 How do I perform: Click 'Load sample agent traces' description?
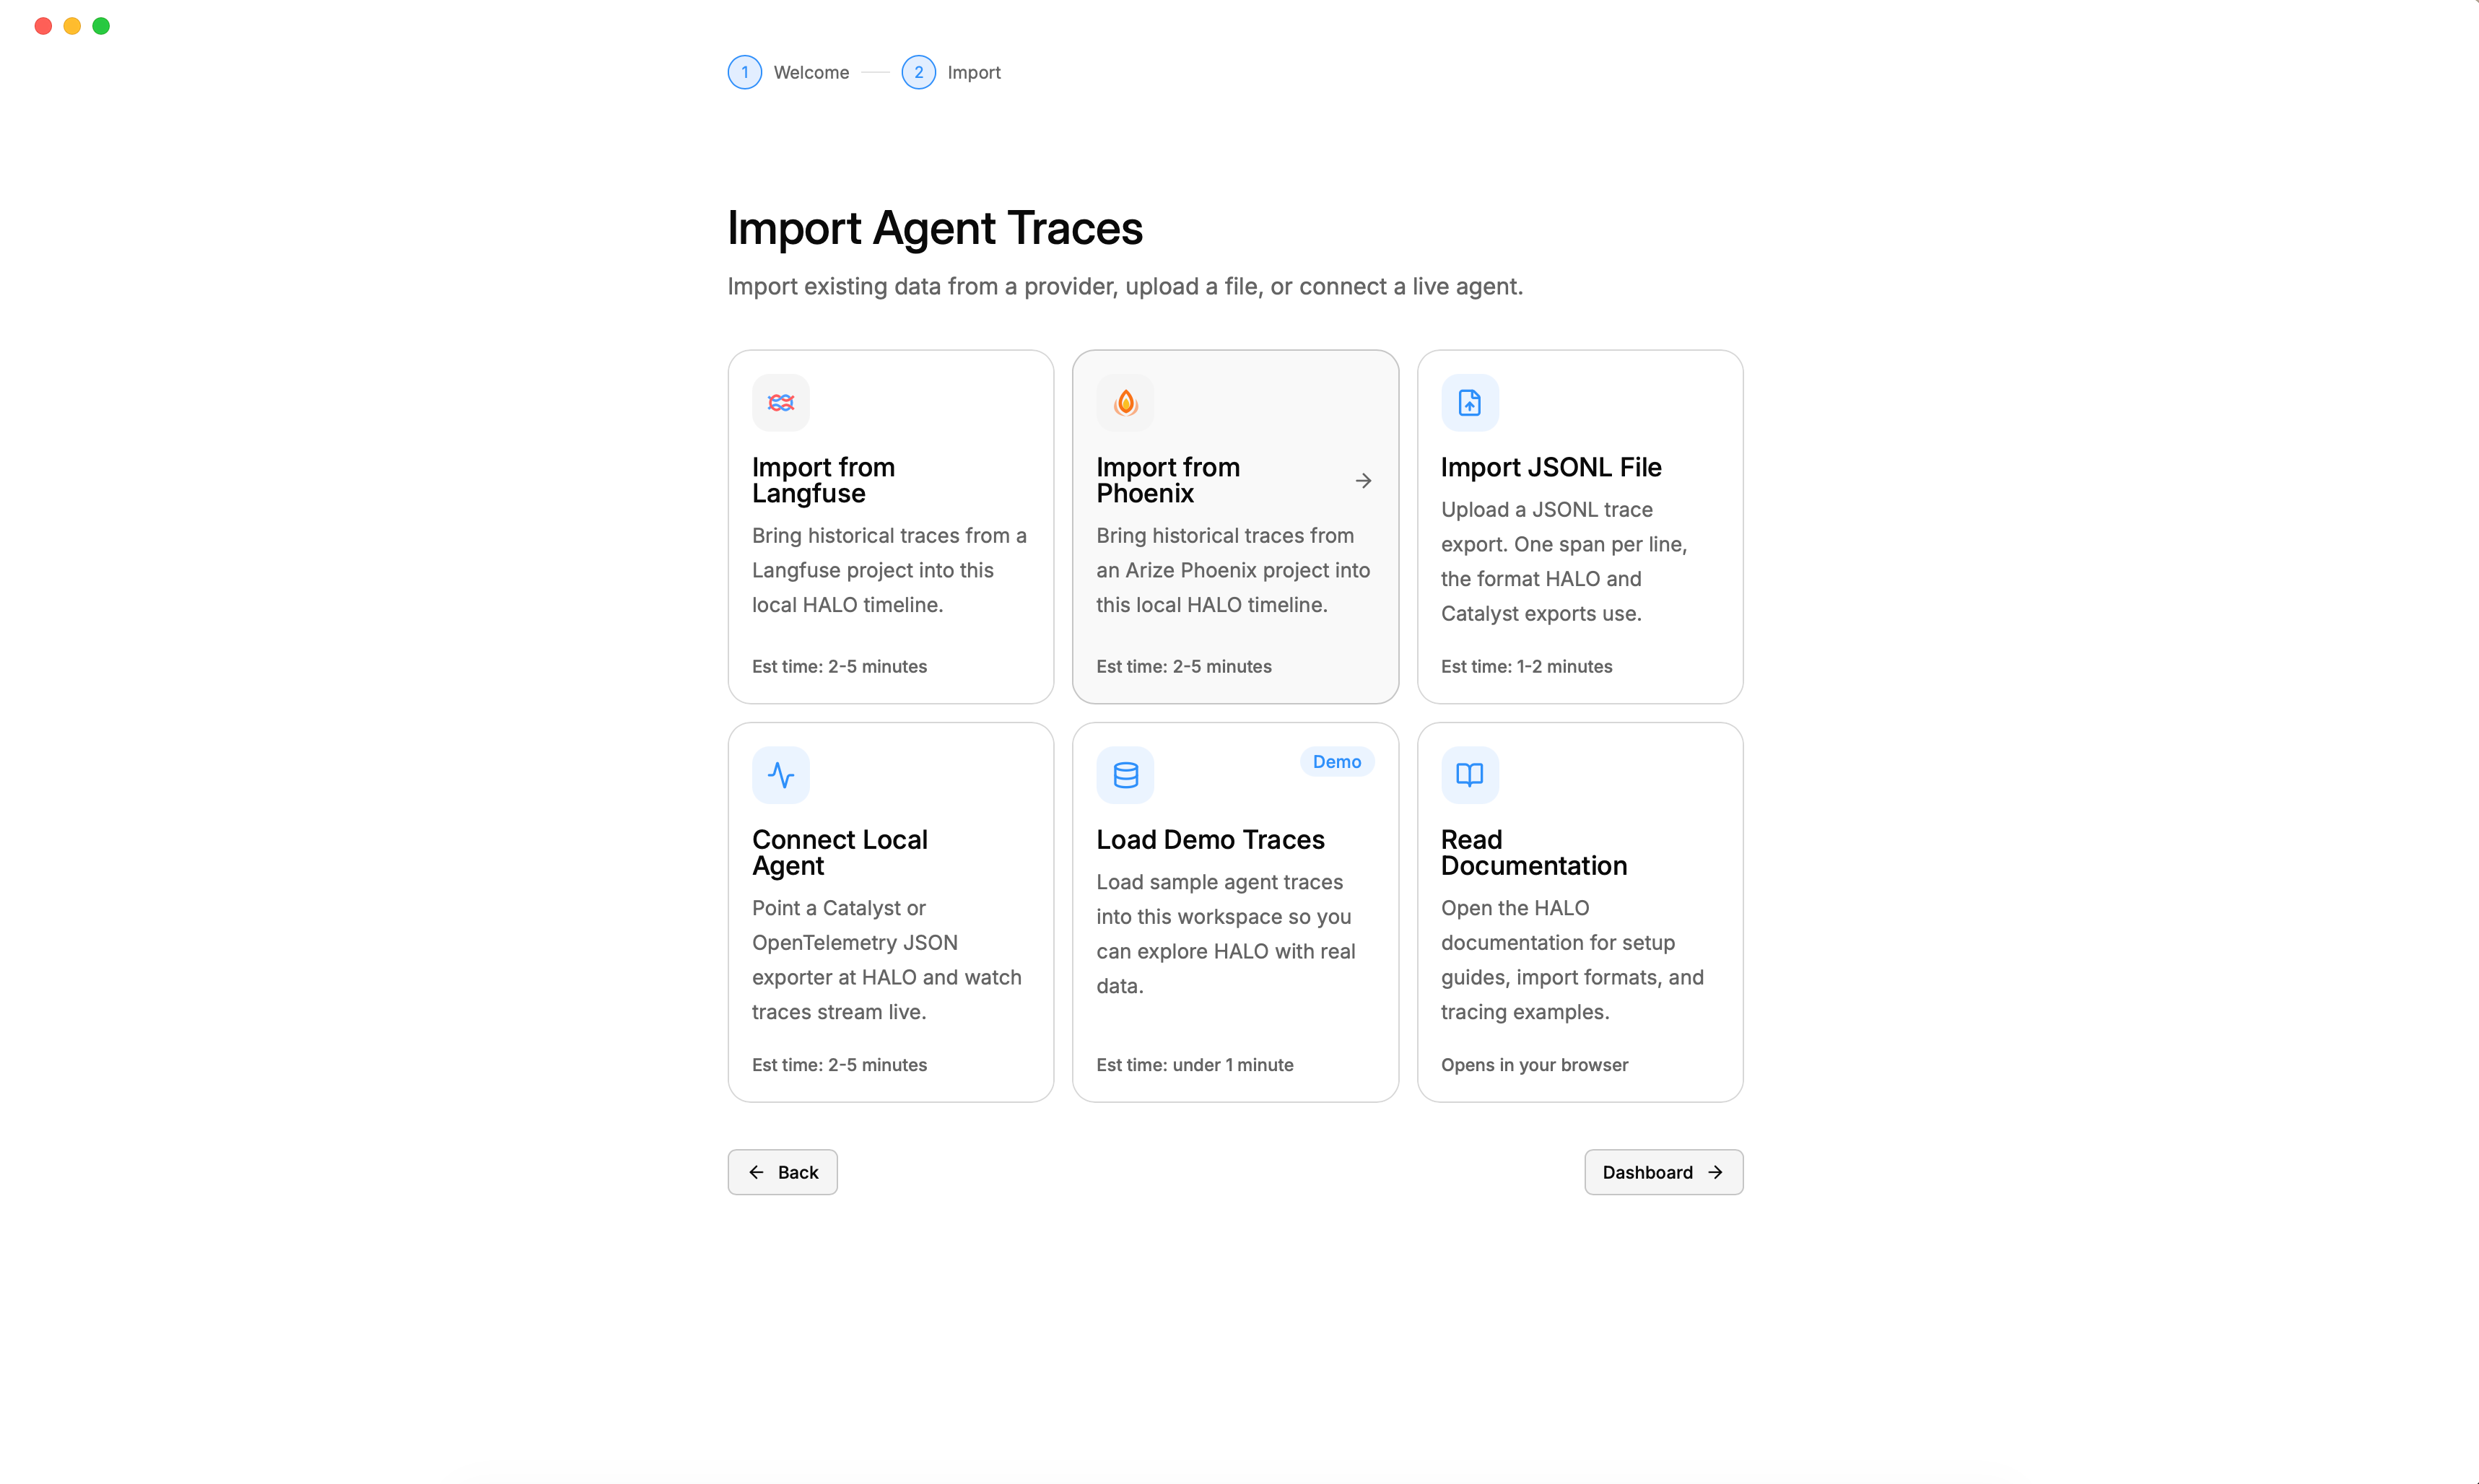coord(1225,934)
